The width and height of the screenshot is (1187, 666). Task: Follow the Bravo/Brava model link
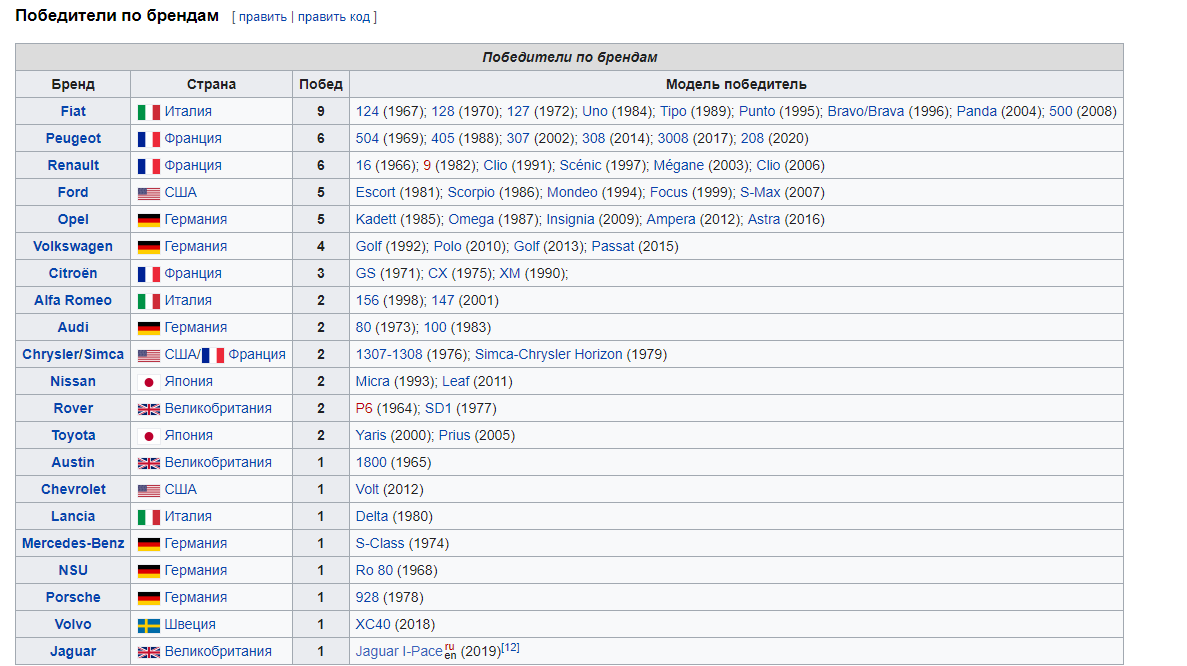coord(865,111)
